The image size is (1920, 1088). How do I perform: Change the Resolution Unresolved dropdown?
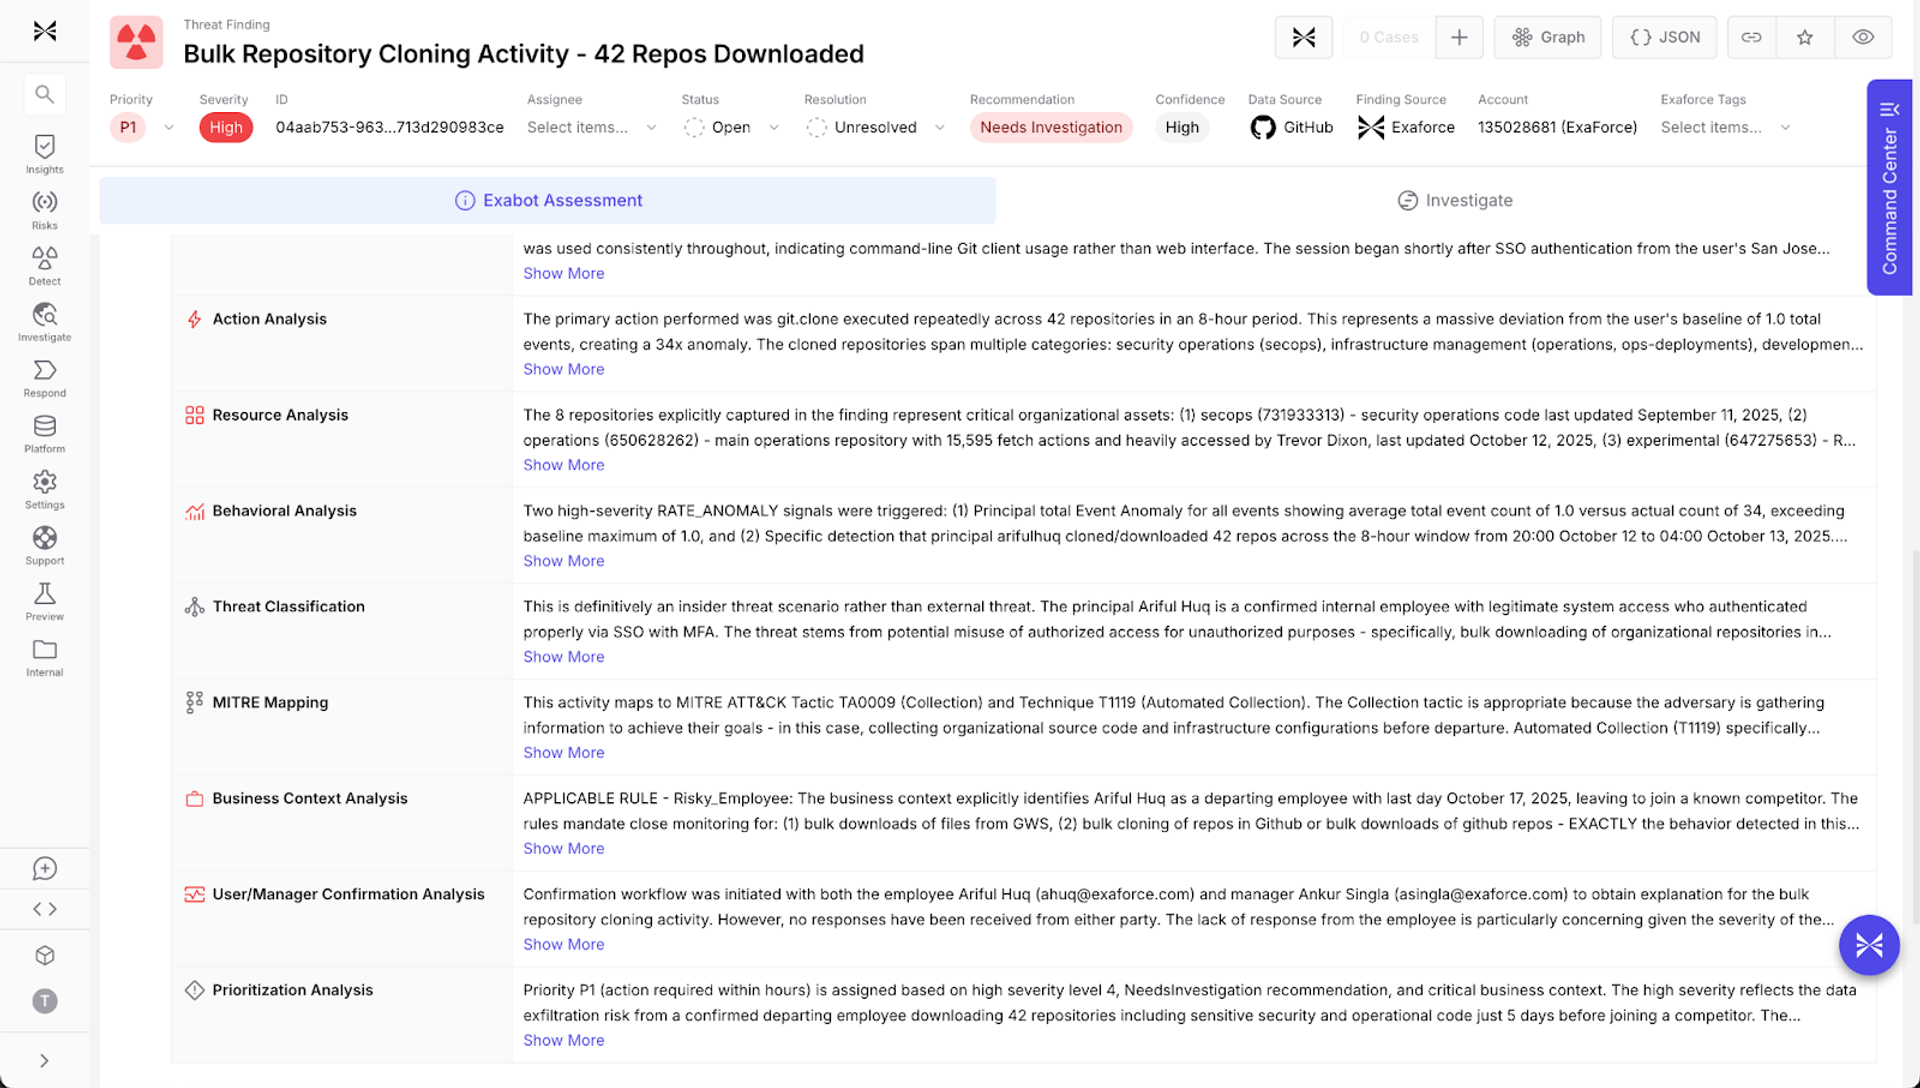(x=875, y=127)
